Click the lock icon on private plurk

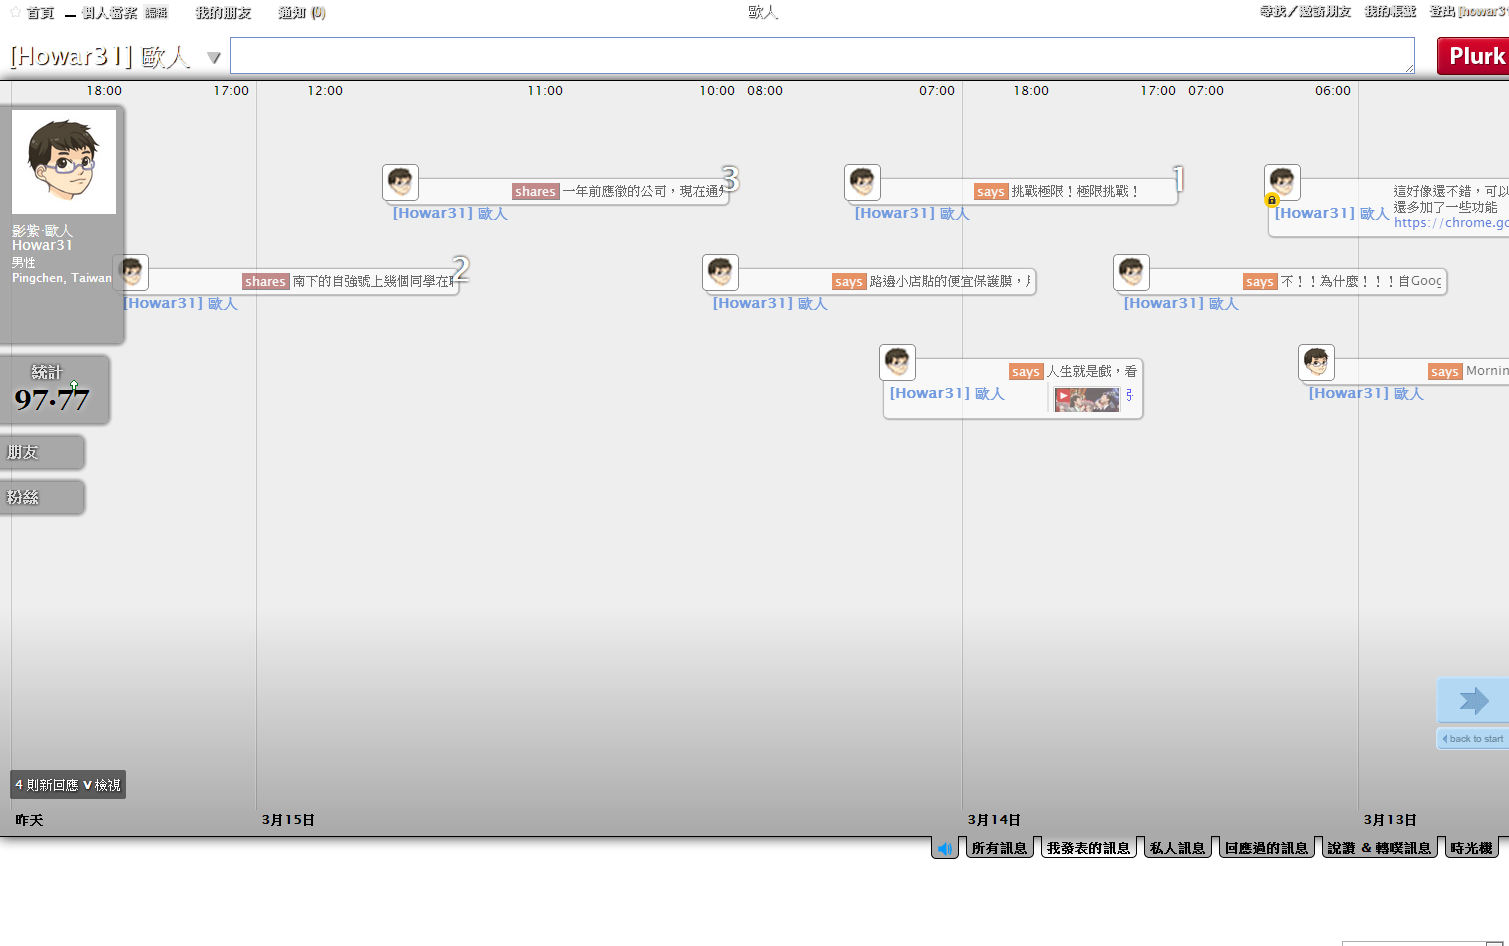click(x=1272, y=200)
